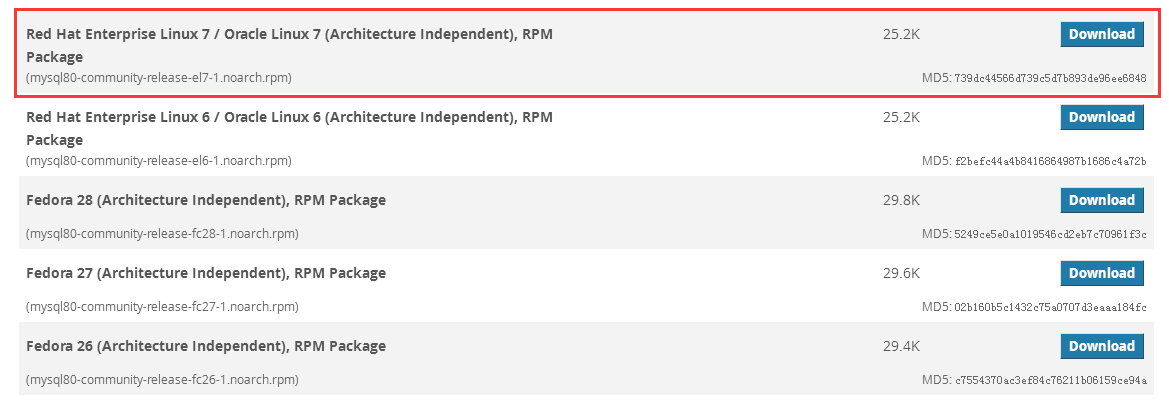Click the MD5 hash for the el7 package
This screenshot has height=408, width=1169.
(x=1050, y=78)
